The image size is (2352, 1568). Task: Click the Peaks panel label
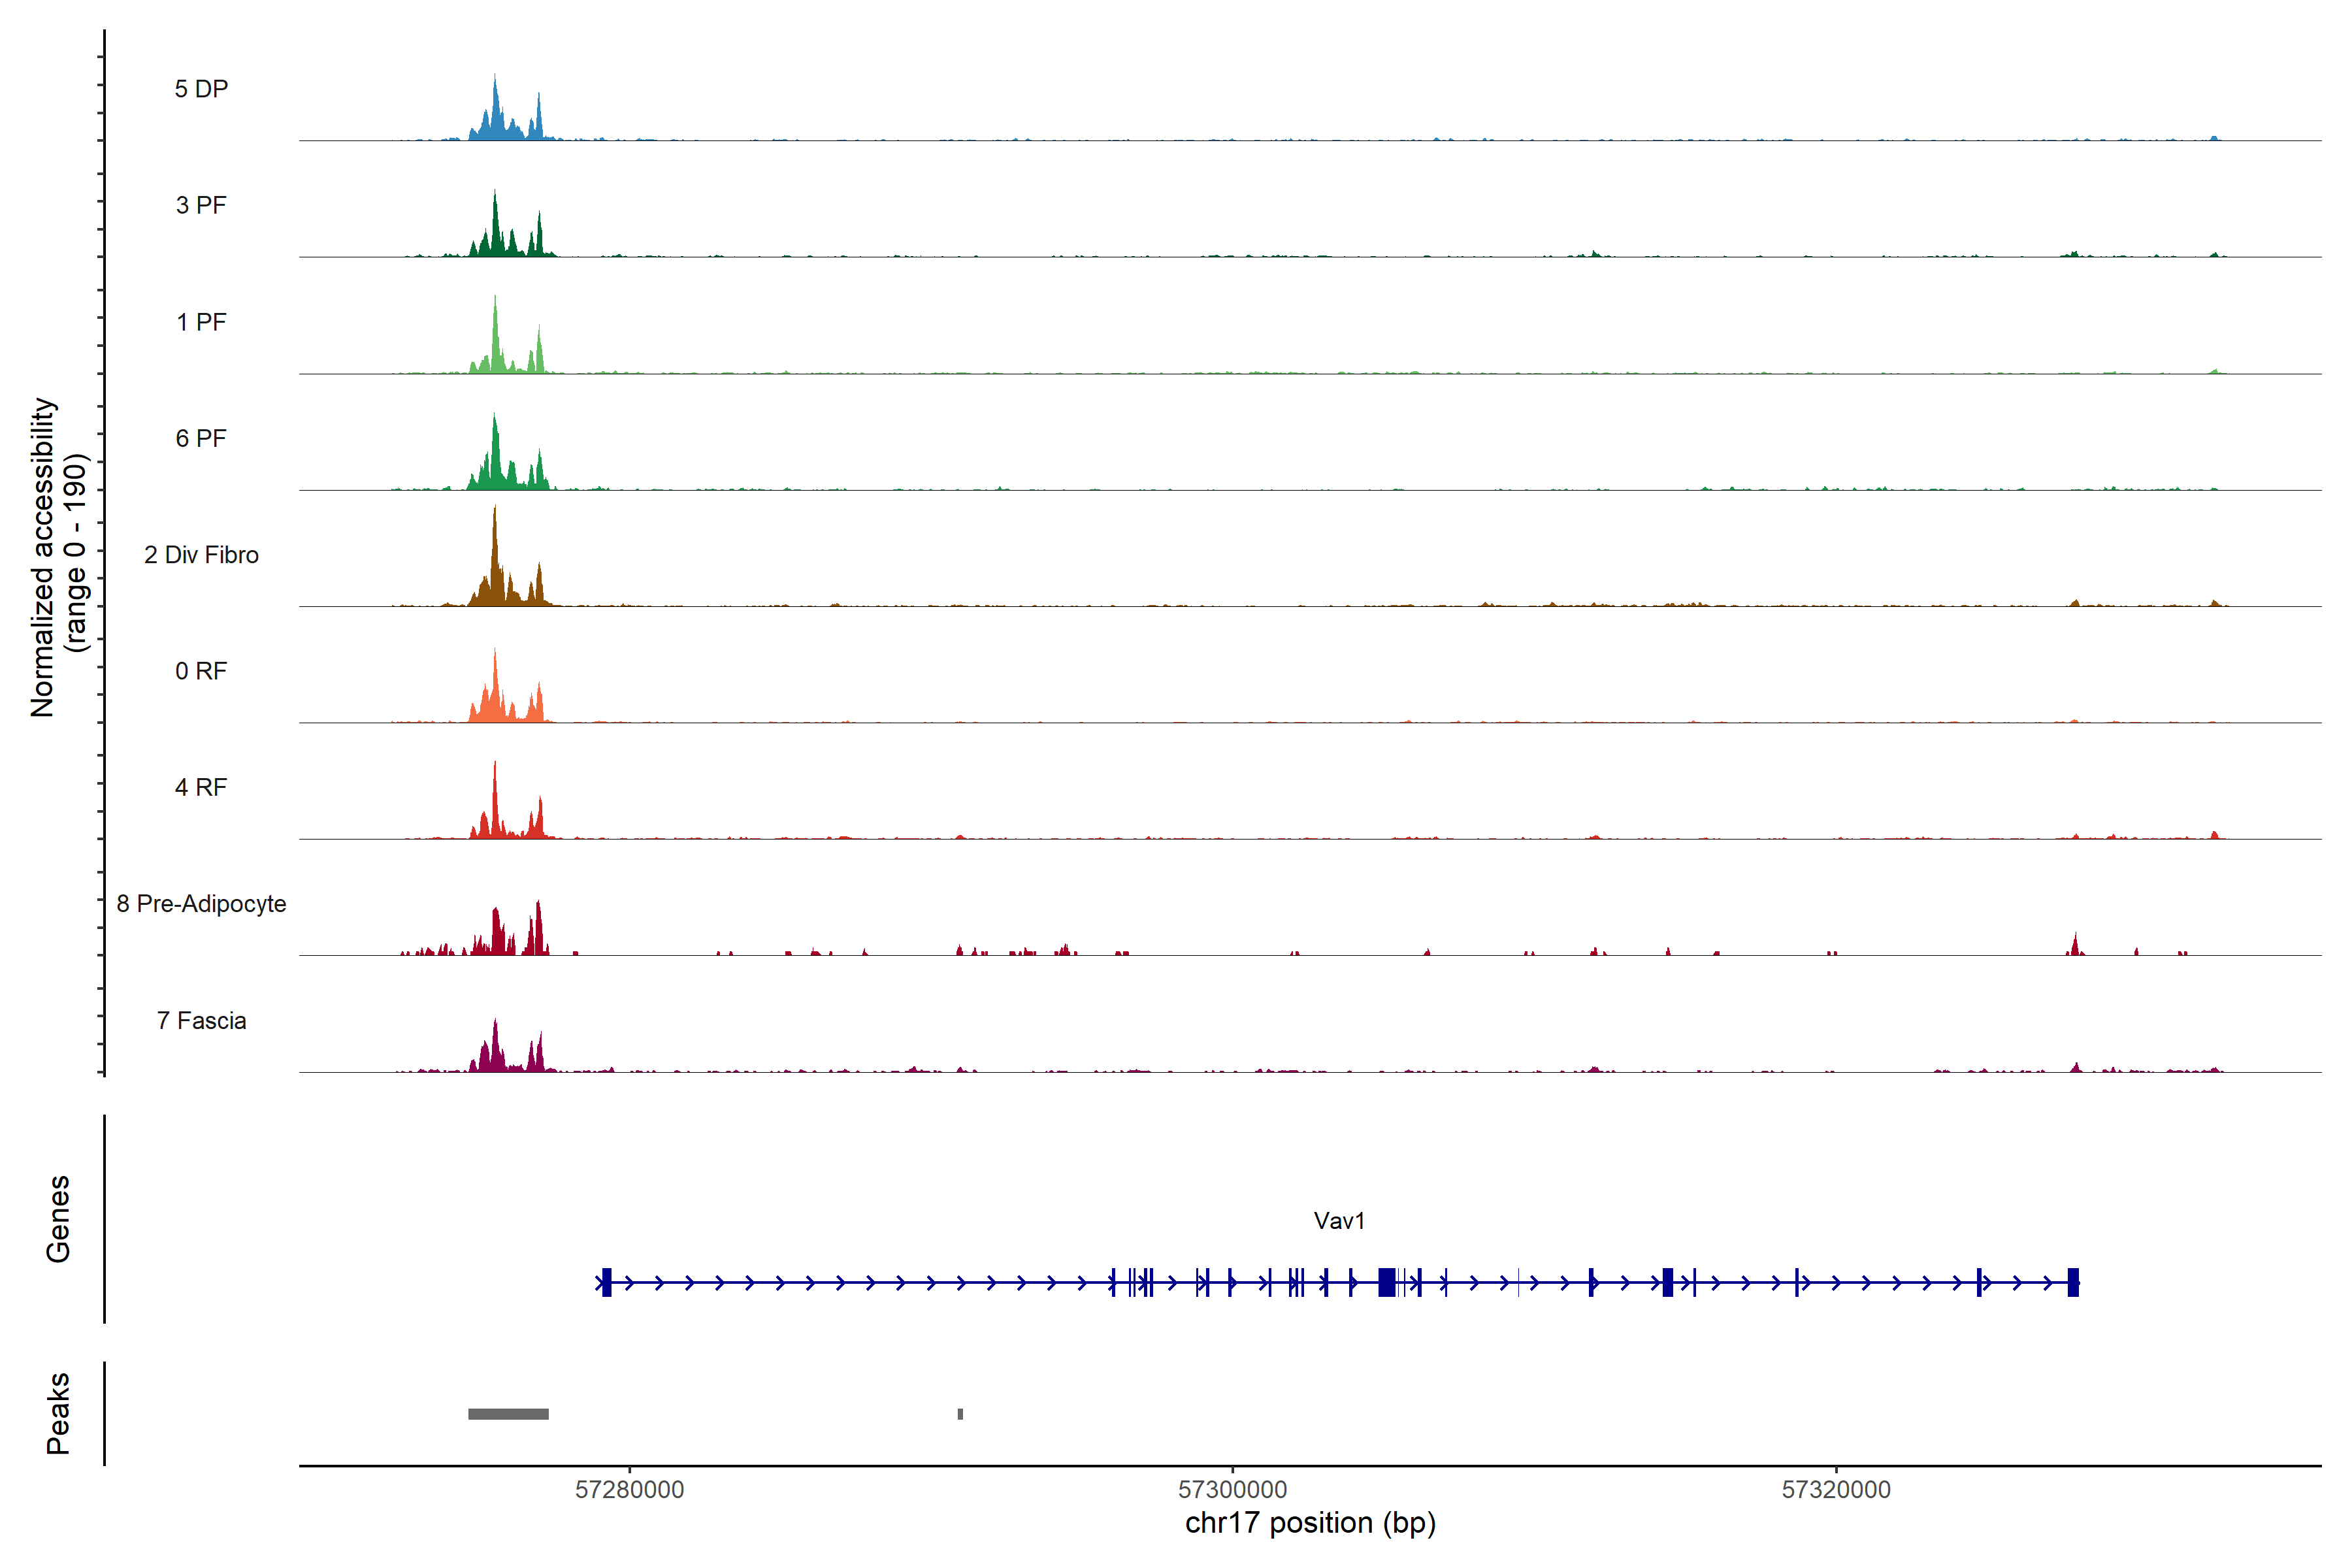pos(58,1413)
